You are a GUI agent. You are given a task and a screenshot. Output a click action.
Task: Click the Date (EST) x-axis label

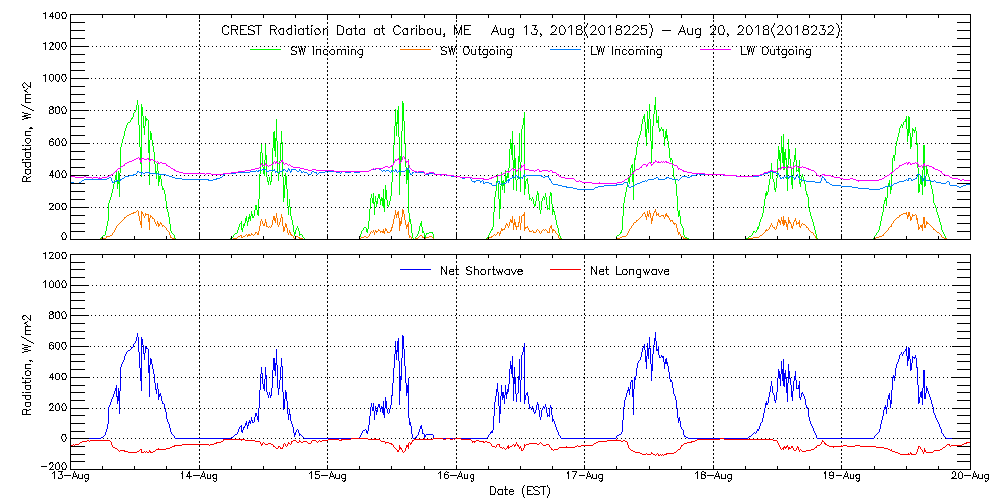(x=521, y=491)
